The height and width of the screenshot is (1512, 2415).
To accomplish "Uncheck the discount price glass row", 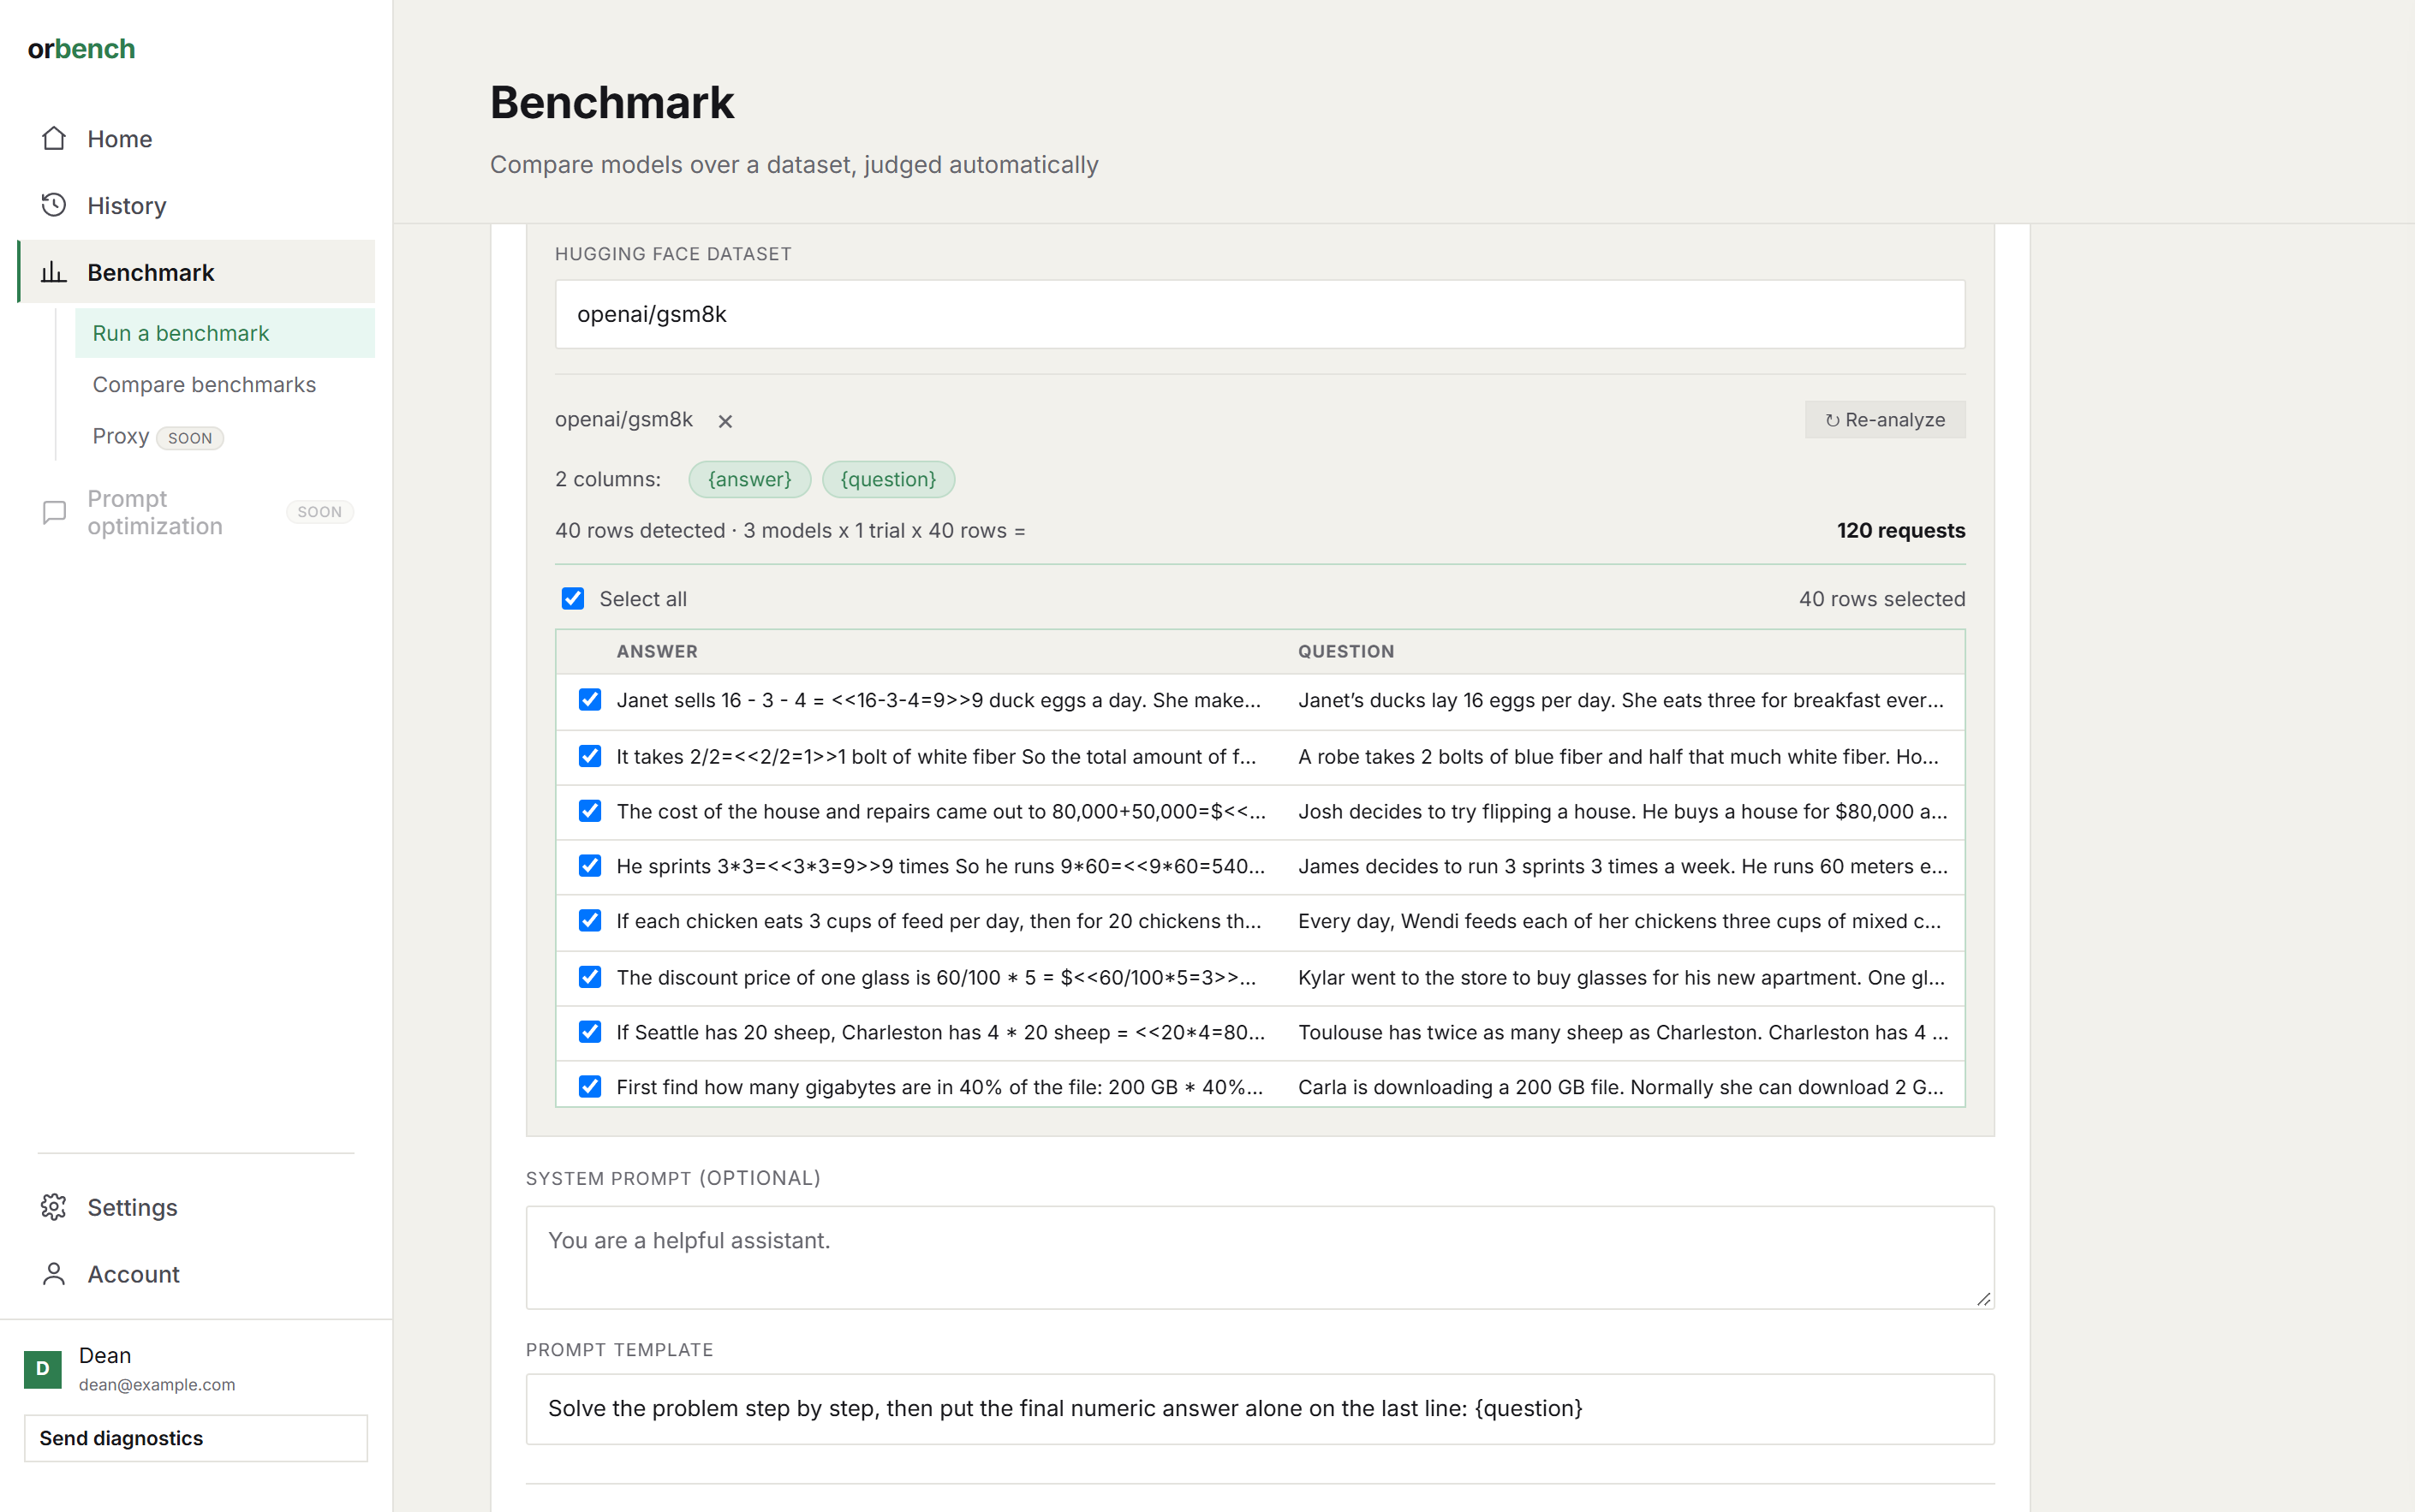I will point(590,977).
